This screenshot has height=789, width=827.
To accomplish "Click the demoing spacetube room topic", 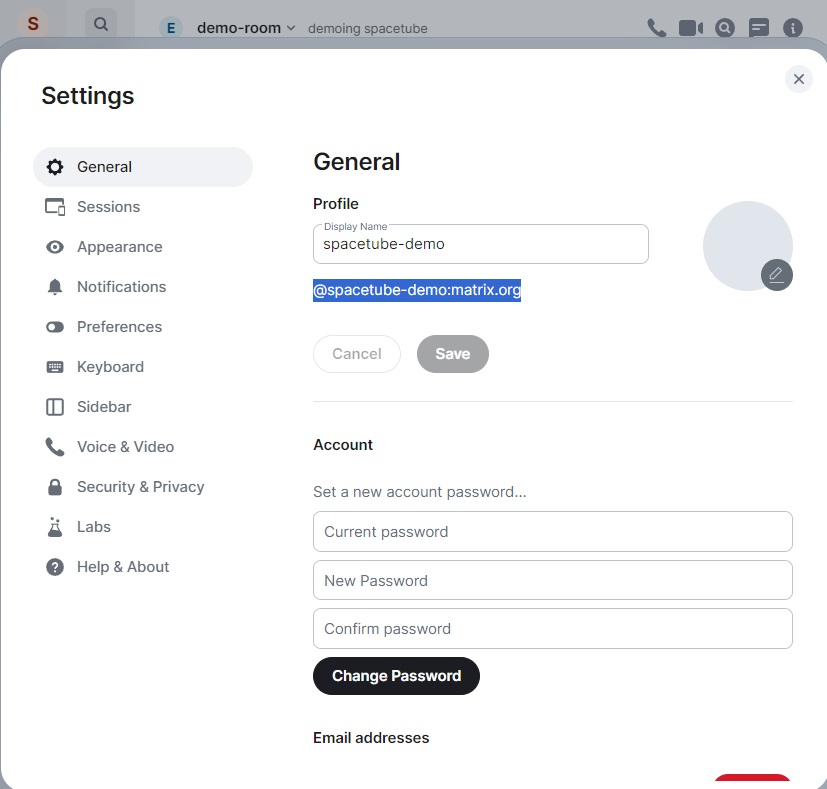I will click(368, 28).
